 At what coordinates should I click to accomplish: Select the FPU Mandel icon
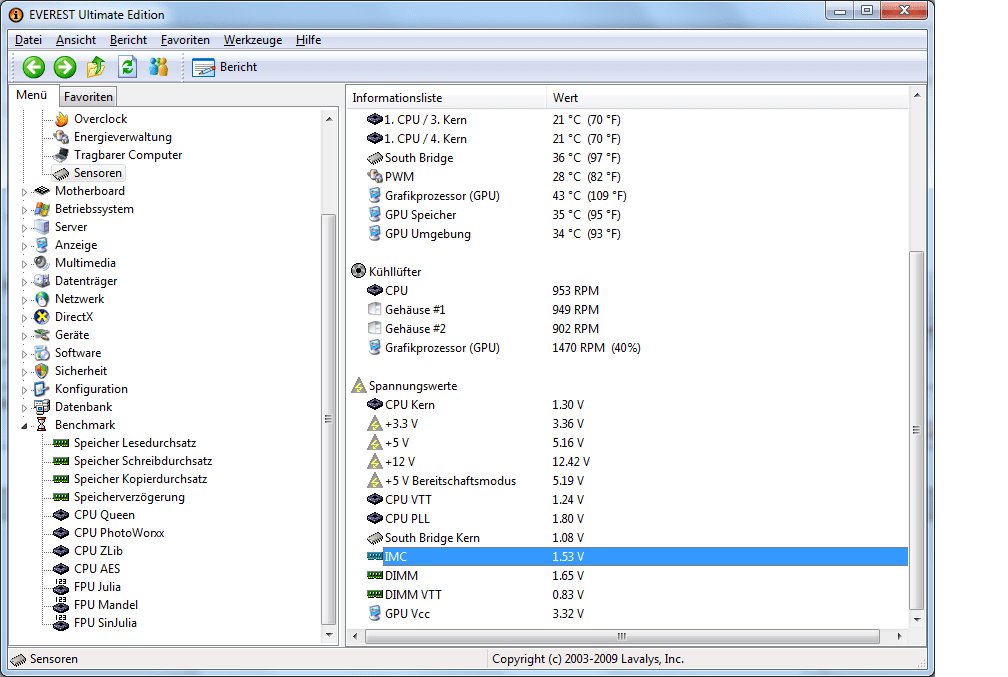[x=61, y=604]
